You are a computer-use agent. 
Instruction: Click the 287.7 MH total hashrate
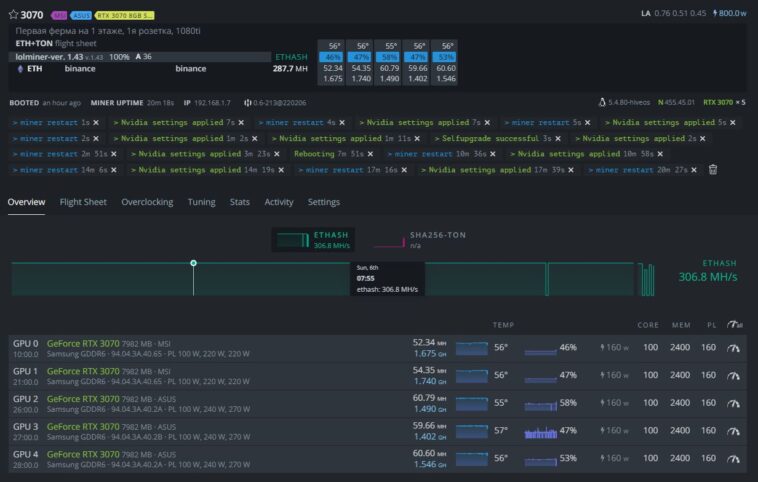pos(290,69)
